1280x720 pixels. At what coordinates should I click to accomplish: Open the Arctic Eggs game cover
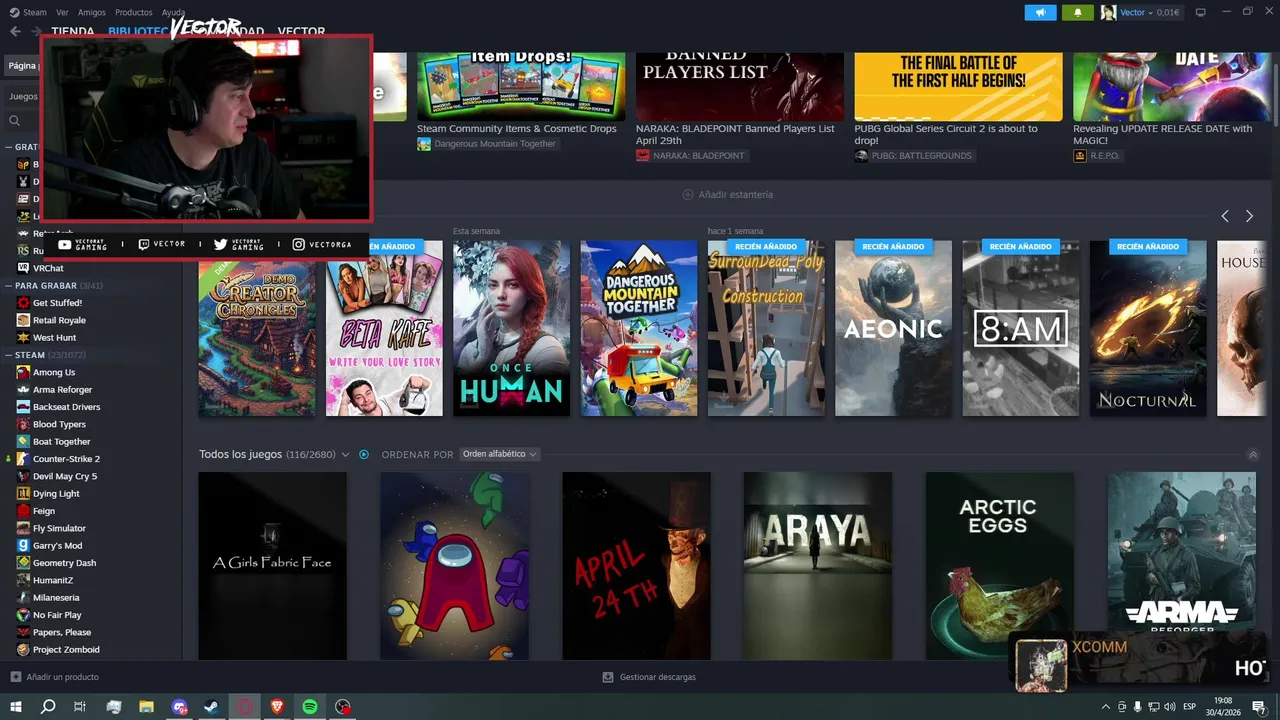tap(999, 566)
